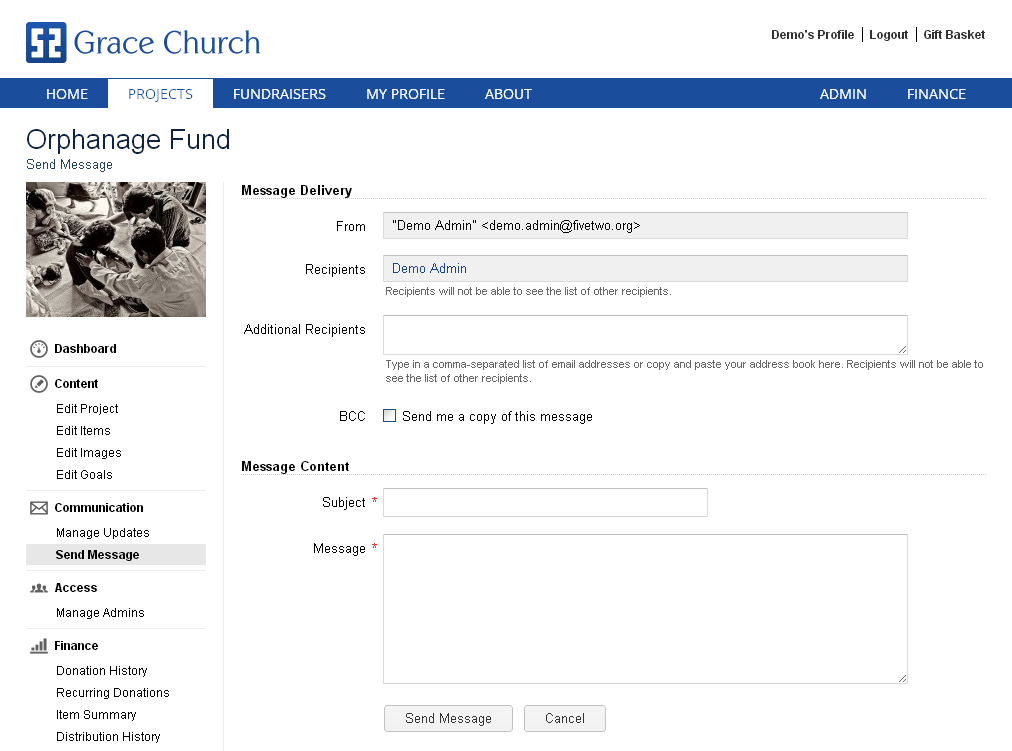Click into the Subject field
Viewport: 1012px width, 751px height.
[x=545, y=503]
